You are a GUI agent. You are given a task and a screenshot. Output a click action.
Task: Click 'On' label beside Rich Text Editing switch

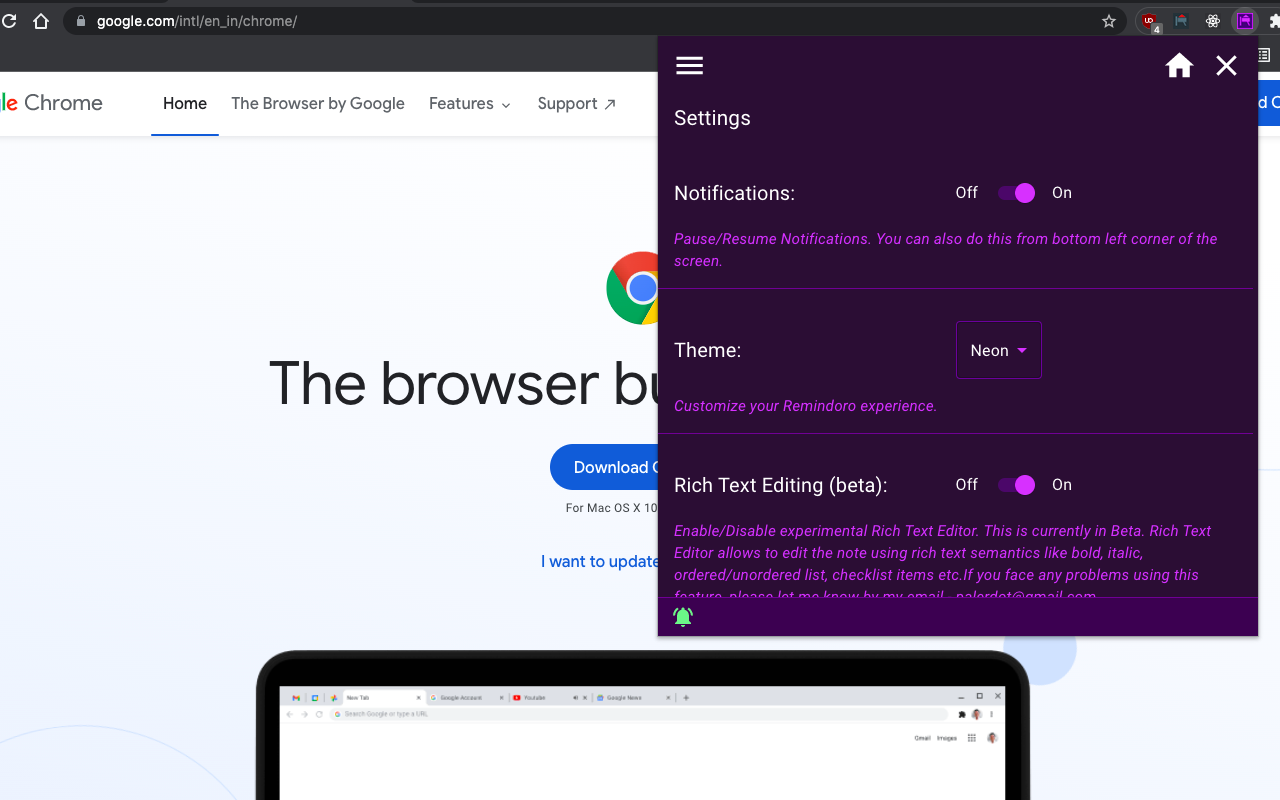(1062, 485)
